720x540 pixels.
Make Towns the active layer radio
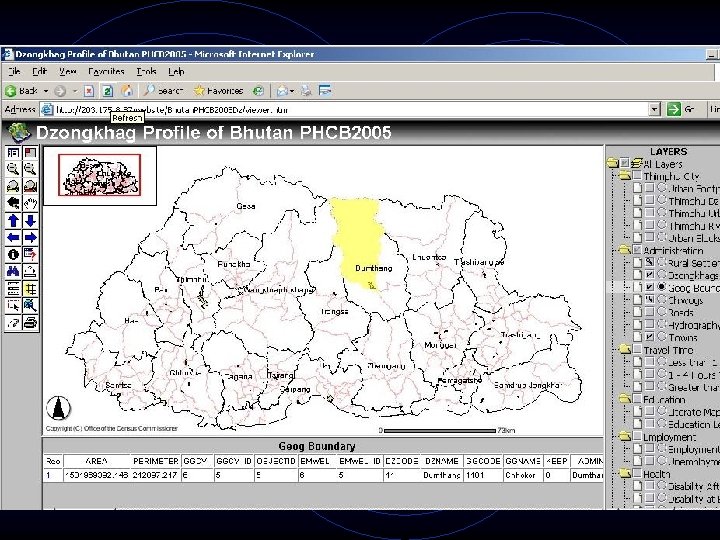(662, 337)
